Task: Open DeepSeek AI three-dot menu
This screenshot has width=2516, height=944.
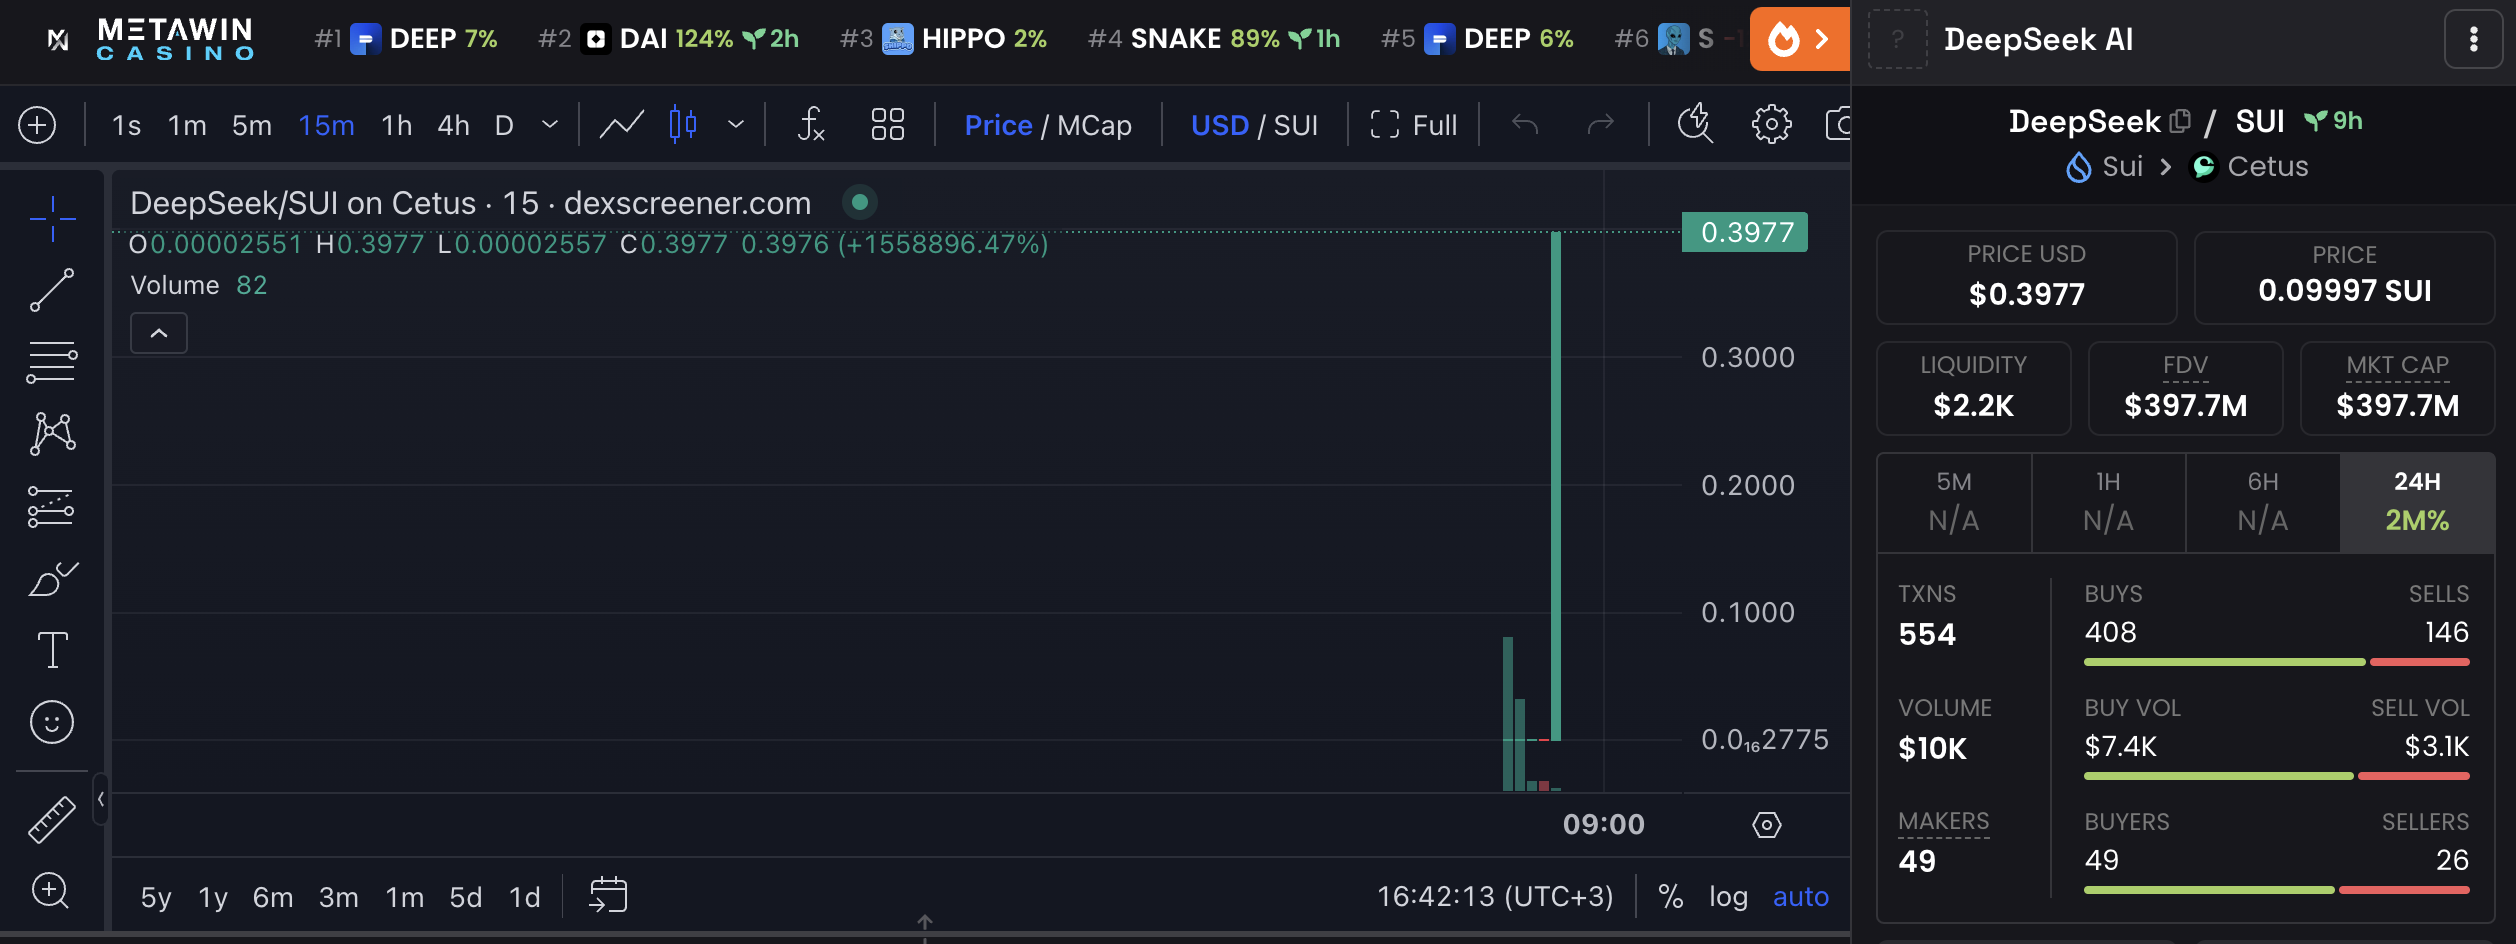Action: click(x=2473, y=39)
